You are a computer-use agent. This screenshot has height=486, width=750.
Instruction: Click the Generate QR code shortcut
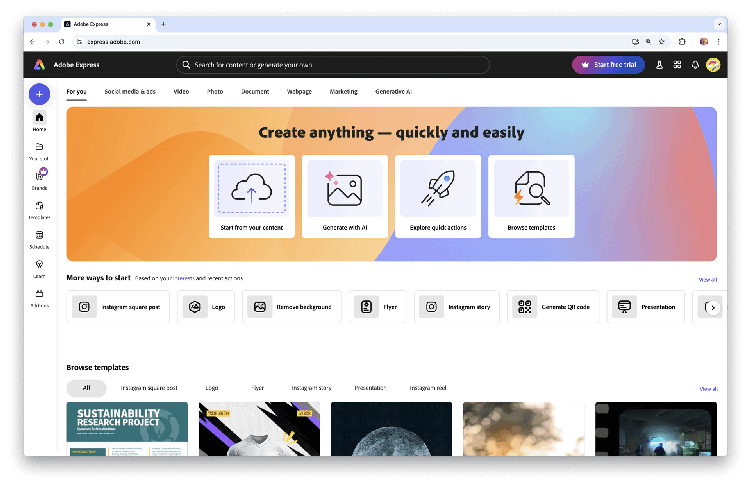[549, 307]
